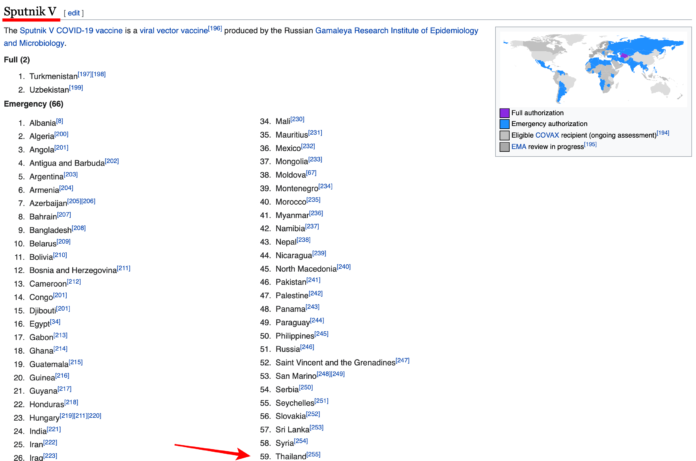Click citation 254 next to Syria
This screenshot has width=696, height=461.
click(301, 441)
